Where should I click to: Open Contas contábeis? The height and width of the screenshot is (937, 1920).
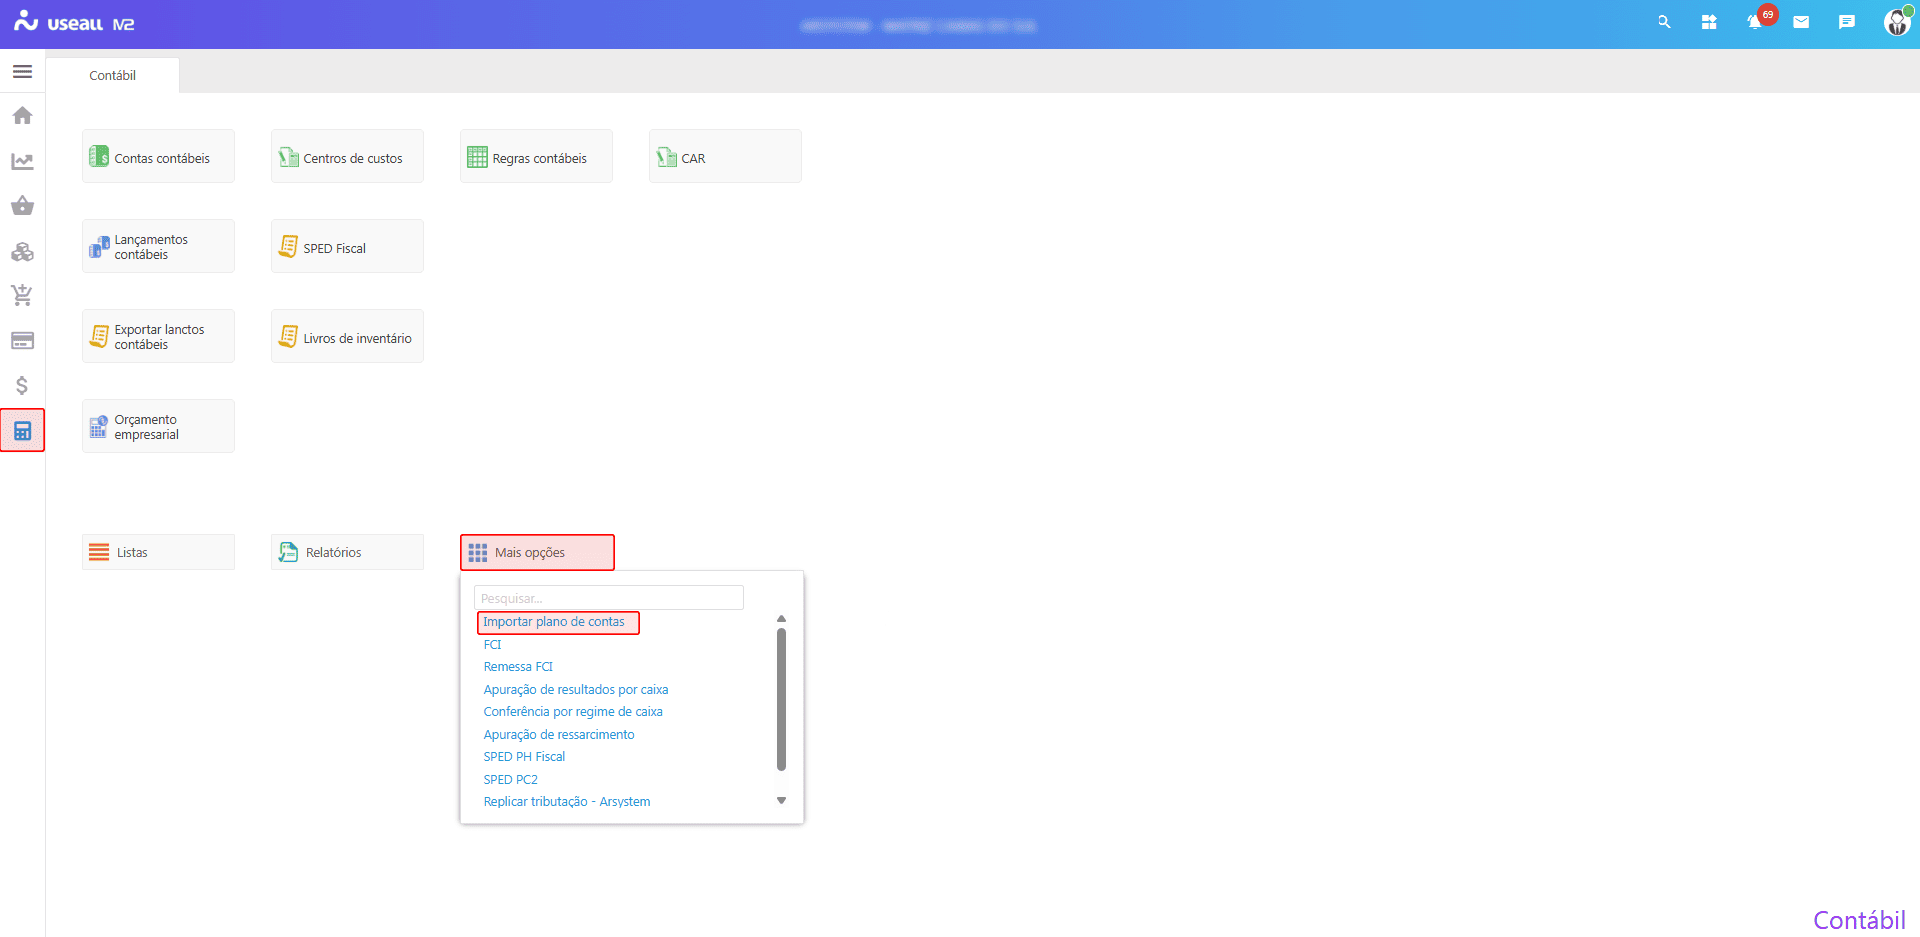coord(158,158)
